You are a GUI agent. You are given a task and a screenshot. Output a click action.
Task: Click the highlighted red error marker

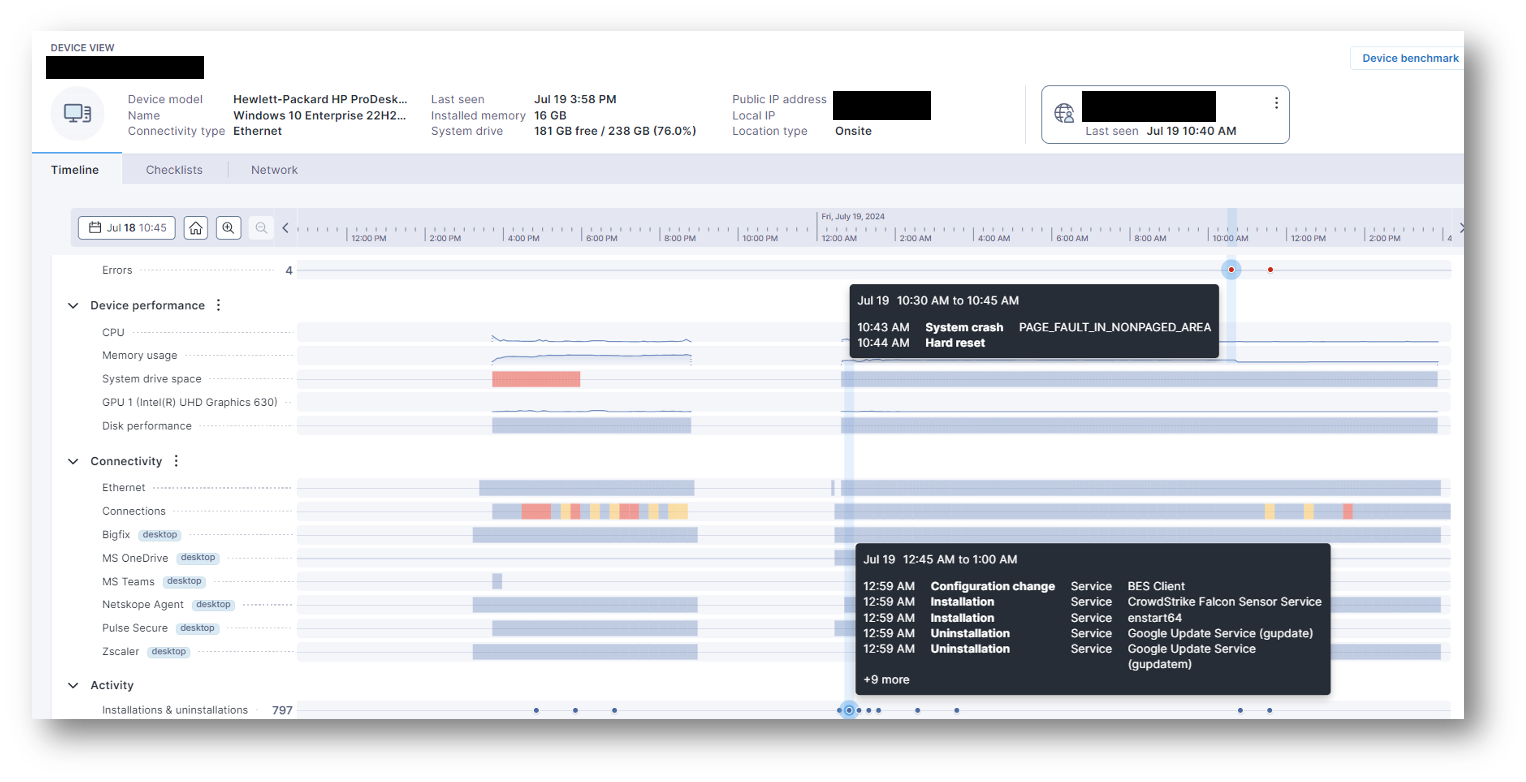coord(1231,270)
